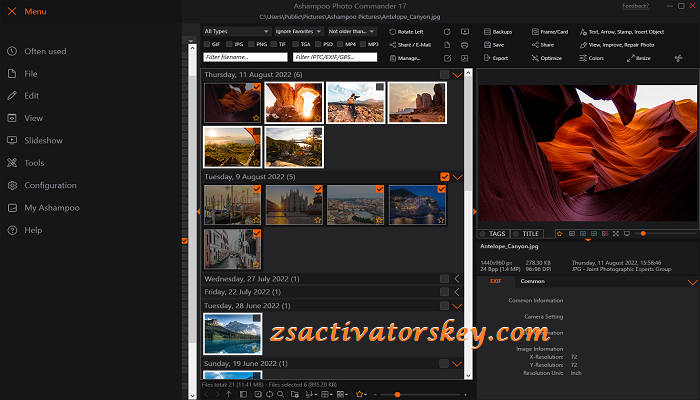This screenshot has height=400, width=700.
Task: Collapse the Thursday, 11 August 2022 group
Action: point(457,75)
